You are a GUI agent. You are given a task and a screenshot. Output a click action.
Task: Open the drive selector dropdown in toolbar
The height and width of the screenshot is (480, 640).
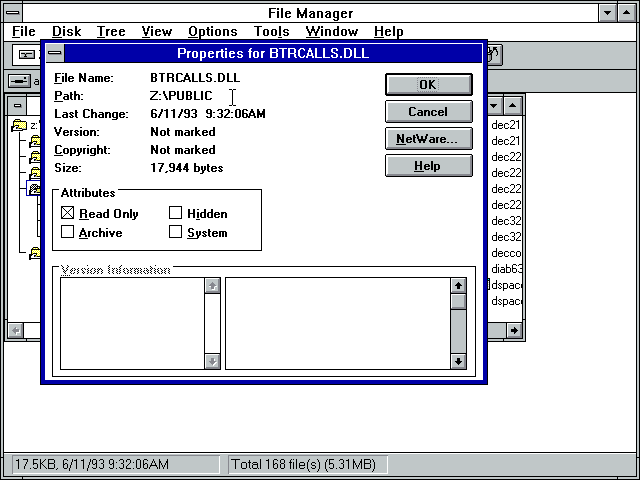point(26,55)
